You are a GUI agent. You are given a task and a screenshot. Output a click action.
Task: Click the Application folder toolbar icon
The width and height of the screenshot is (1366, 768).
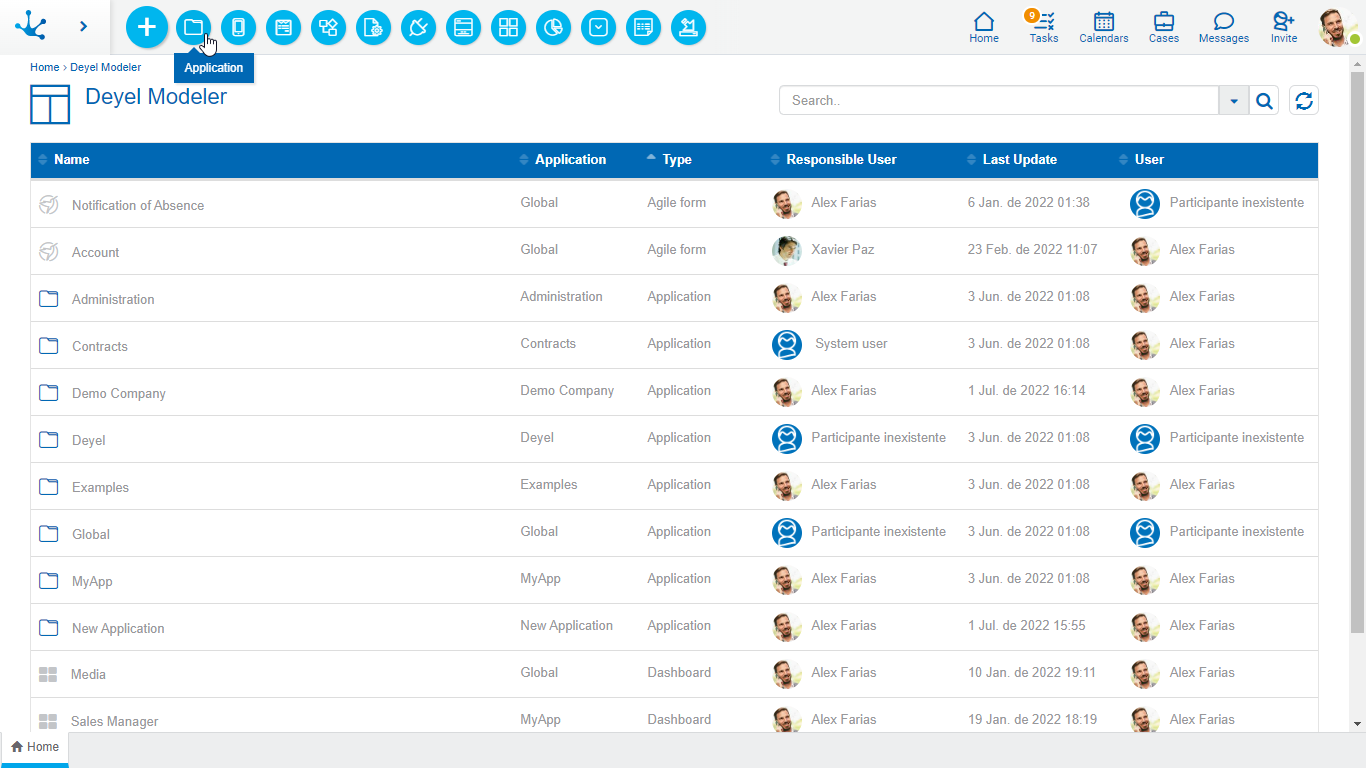click(x=193, y=27)
